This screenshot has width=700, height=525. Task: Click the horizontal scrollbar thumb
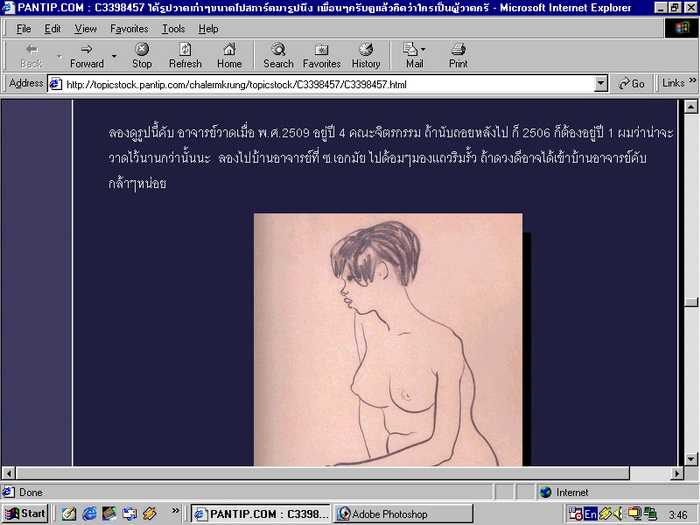tap(323, 473)
